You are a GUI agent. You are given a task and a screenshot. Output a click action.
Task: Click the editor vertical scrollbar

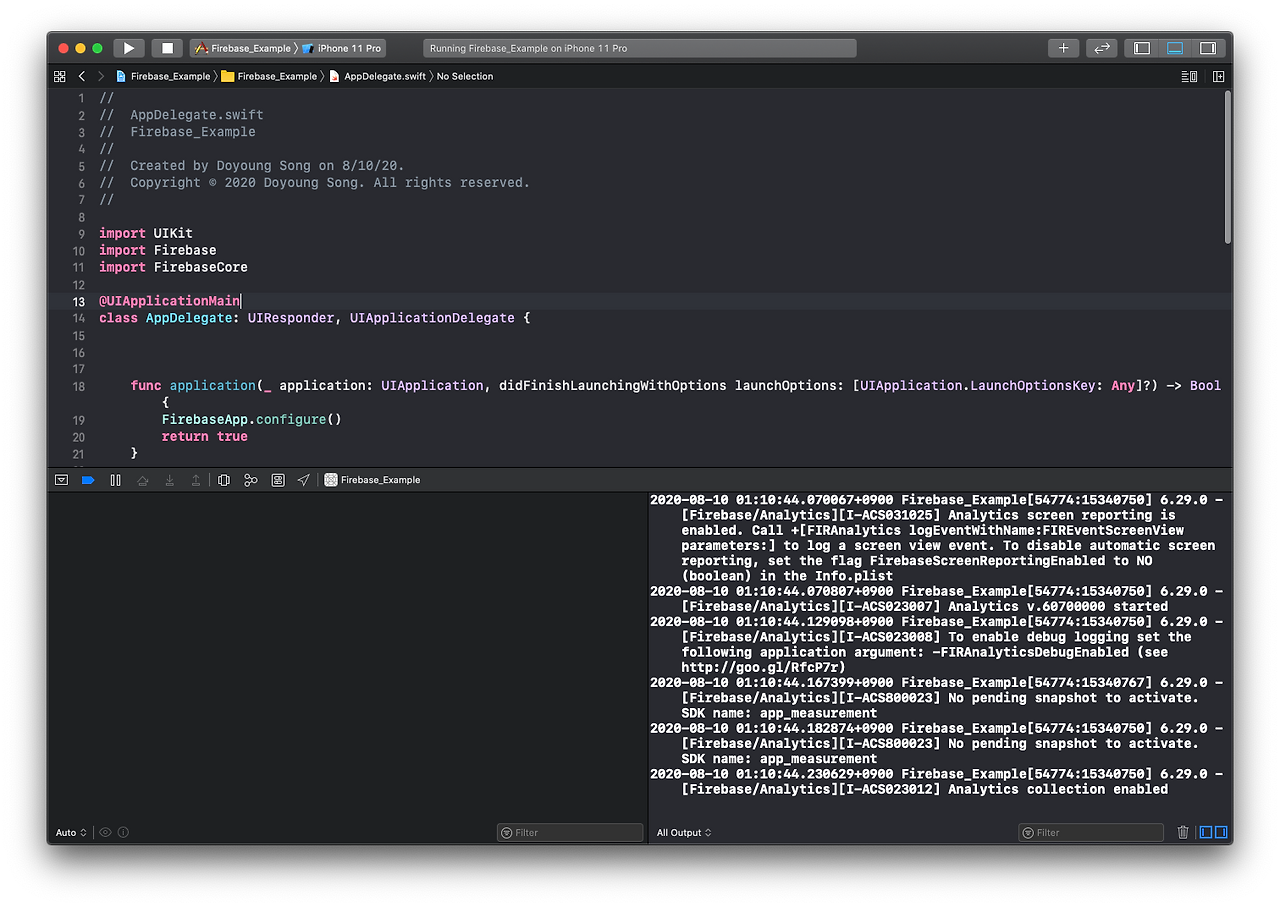[1228, 167]
